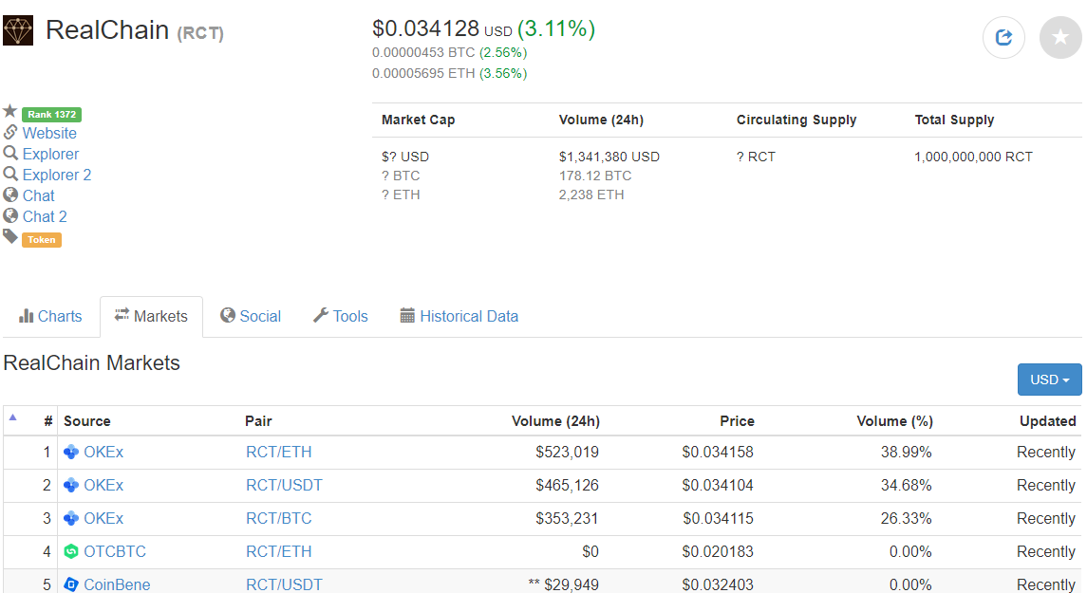Click the globe icon beside Chat 2
This screenshot has height=593, width=1087.
10,216
